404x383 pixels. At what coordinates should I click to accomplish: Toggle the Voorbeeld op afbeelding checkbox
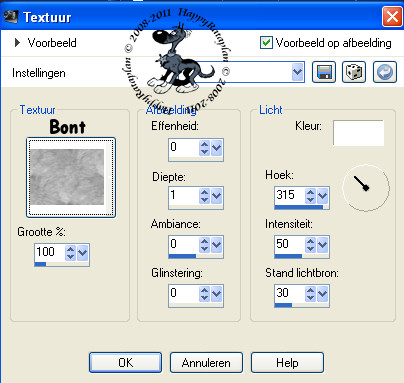click(x=266, y=43)
